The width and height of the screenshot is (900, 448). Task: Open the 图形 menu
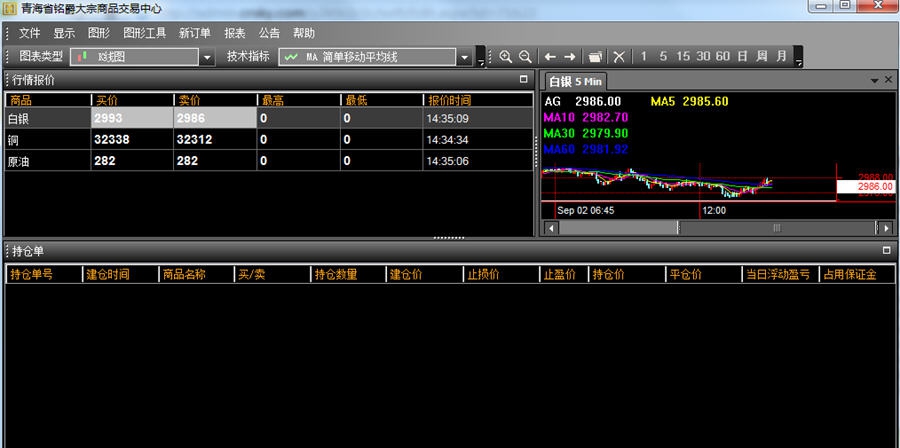tap(99, 33)
